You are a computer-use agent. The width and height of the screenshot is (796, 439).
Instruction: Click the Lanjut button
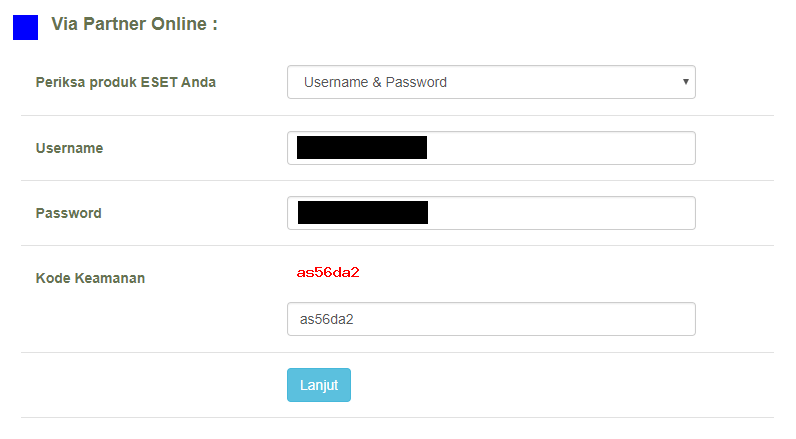point(319,385)
